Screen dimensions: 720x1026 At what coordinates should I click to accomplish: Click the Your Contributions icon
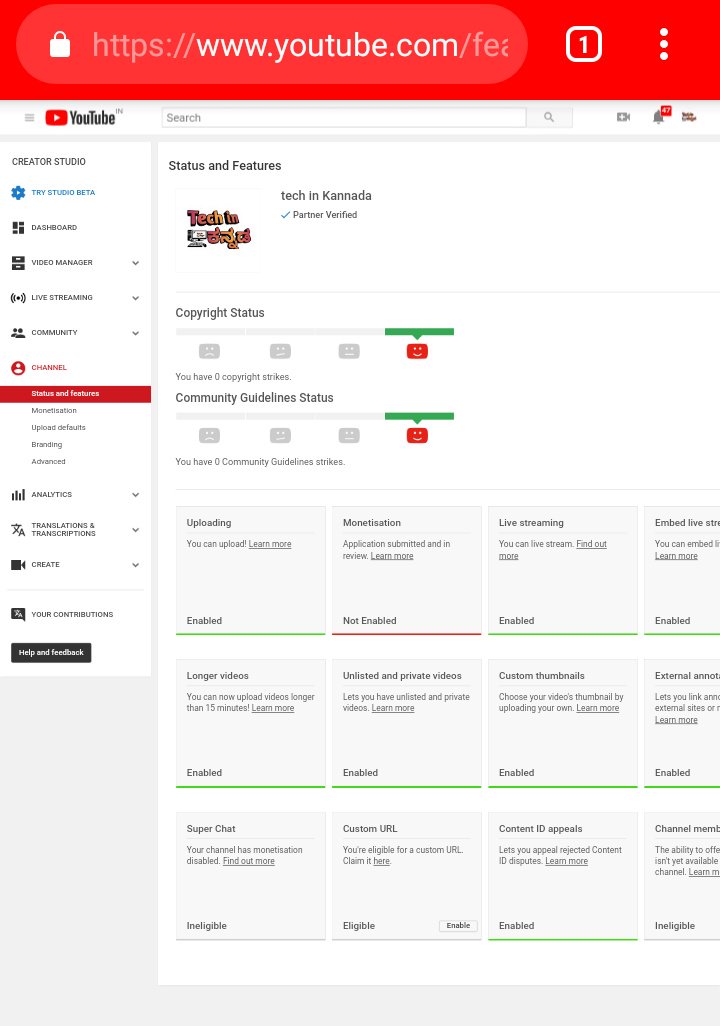[x=18, y=614]
